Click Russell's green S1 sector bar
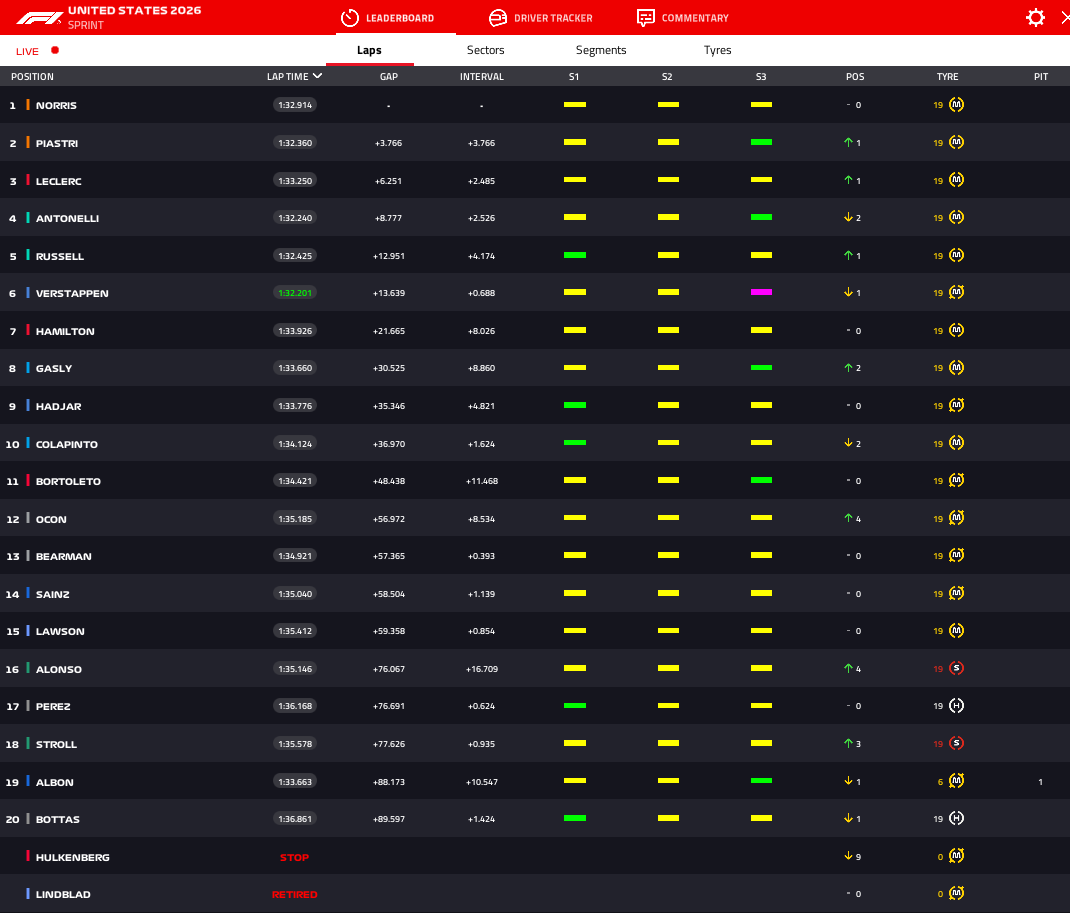The image size is (1070, 913). (x=575, y=255)
